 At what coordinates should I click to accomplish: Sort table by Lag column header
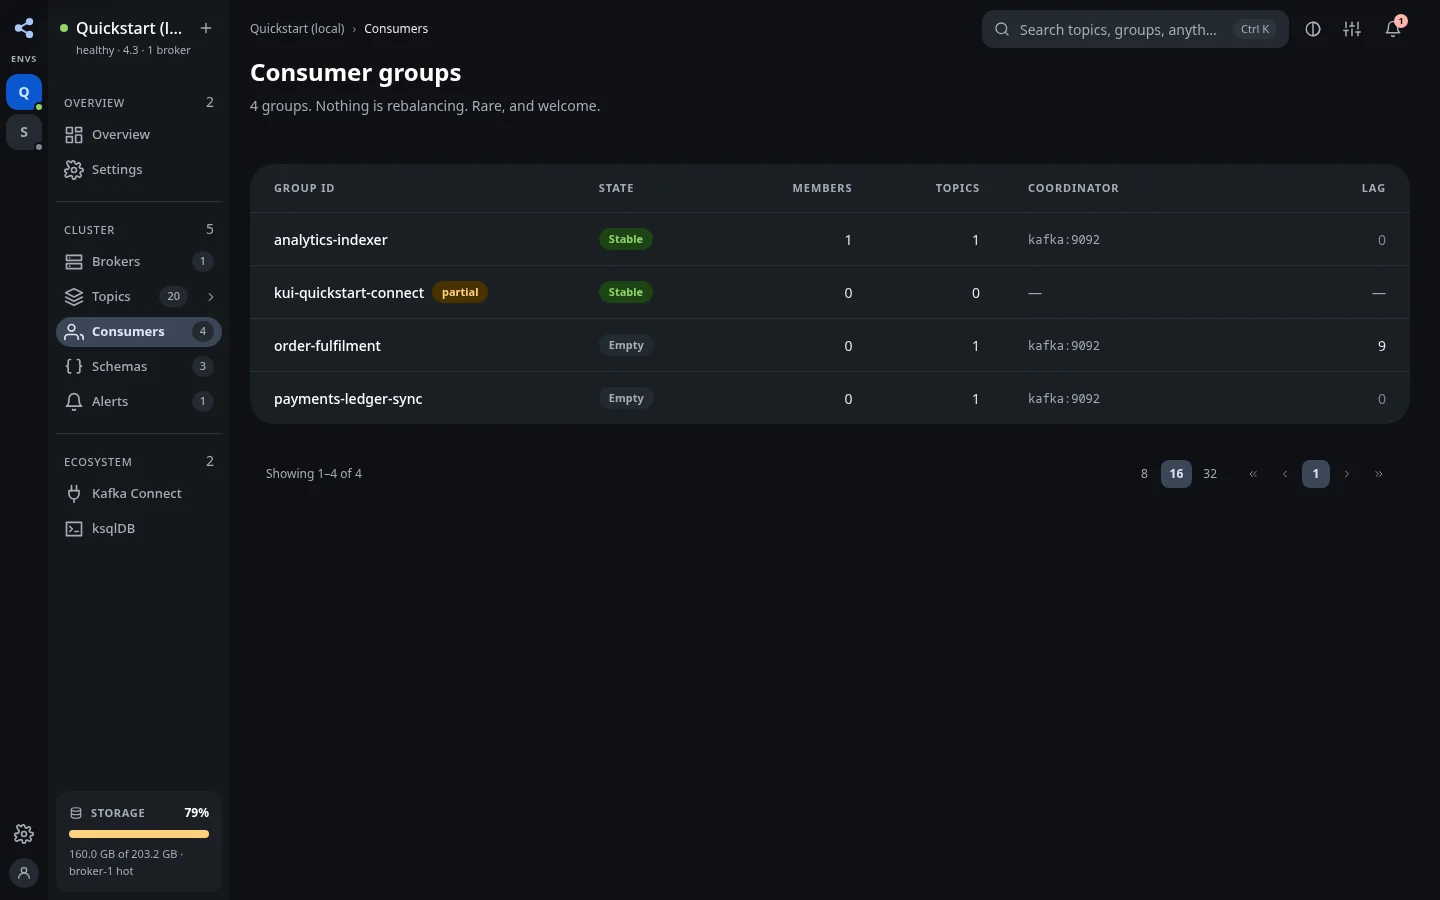tap(1373, 188)
